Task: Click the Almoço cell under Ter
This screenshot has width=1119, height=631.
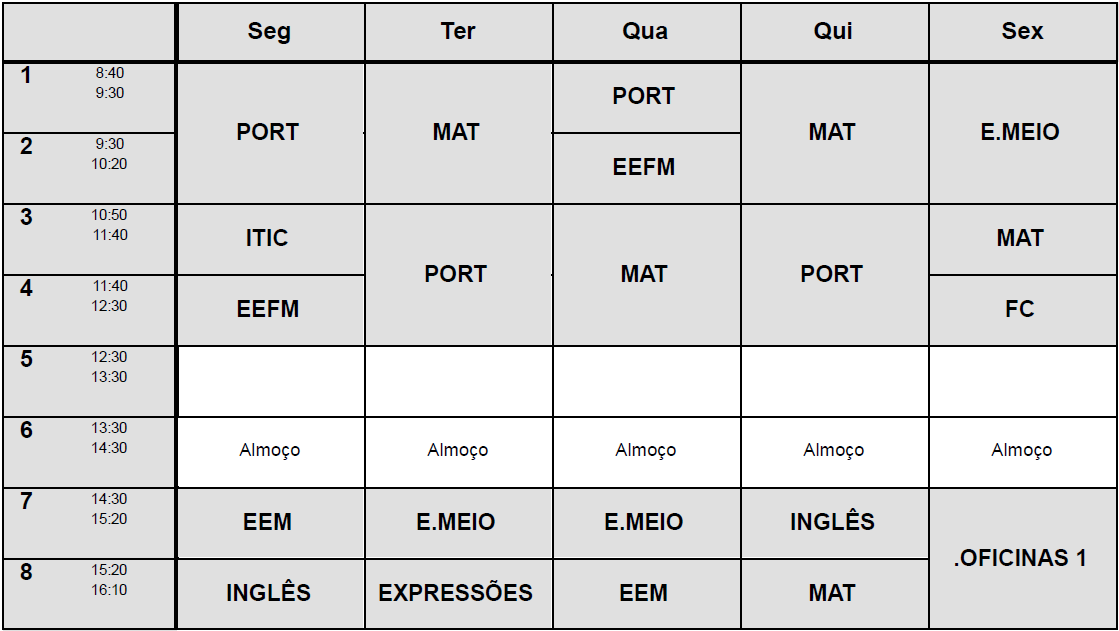Action: (x=457, y=451)
